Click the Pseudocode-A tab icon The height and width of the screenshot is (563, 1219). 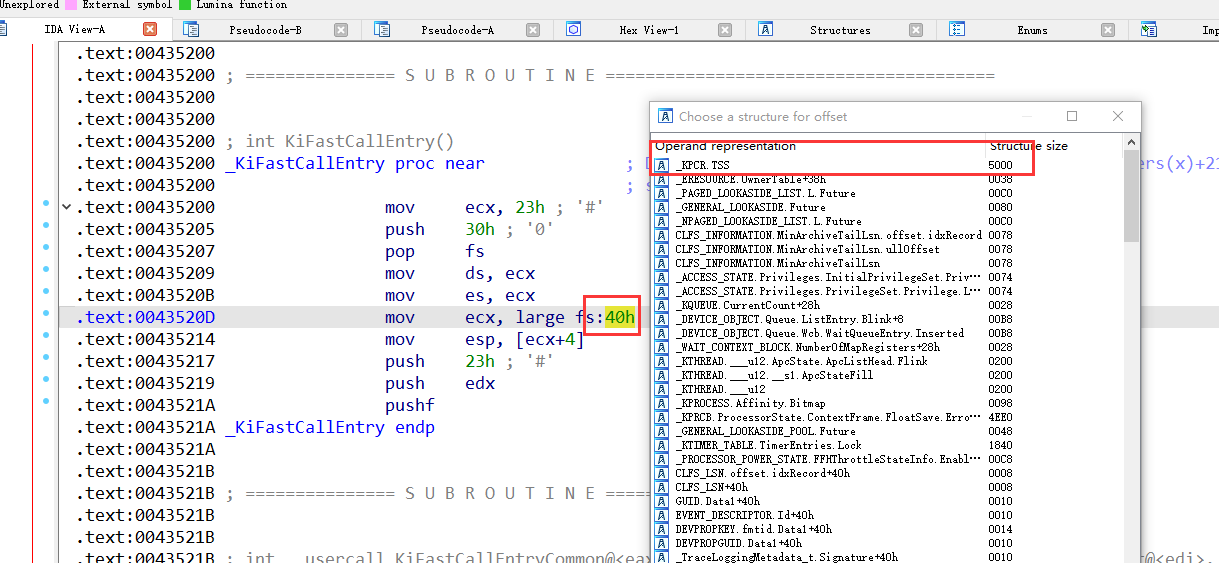(x=381, y=29)
